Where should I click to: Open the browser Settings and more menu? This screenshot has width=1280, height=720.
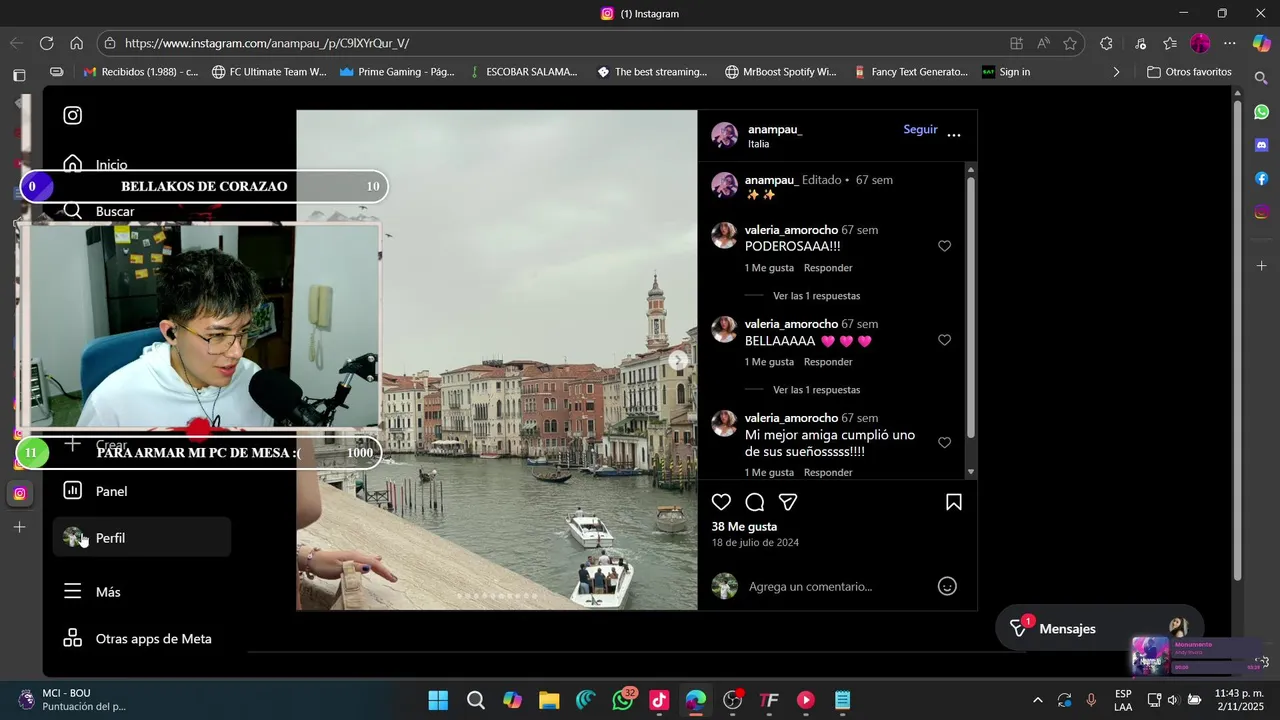click(1230, 43)
